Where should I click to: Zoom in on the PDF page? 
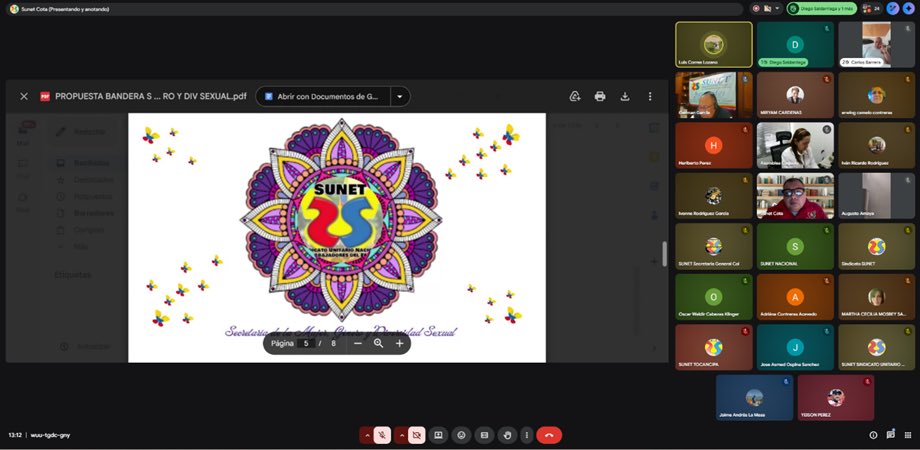(400, 343)
